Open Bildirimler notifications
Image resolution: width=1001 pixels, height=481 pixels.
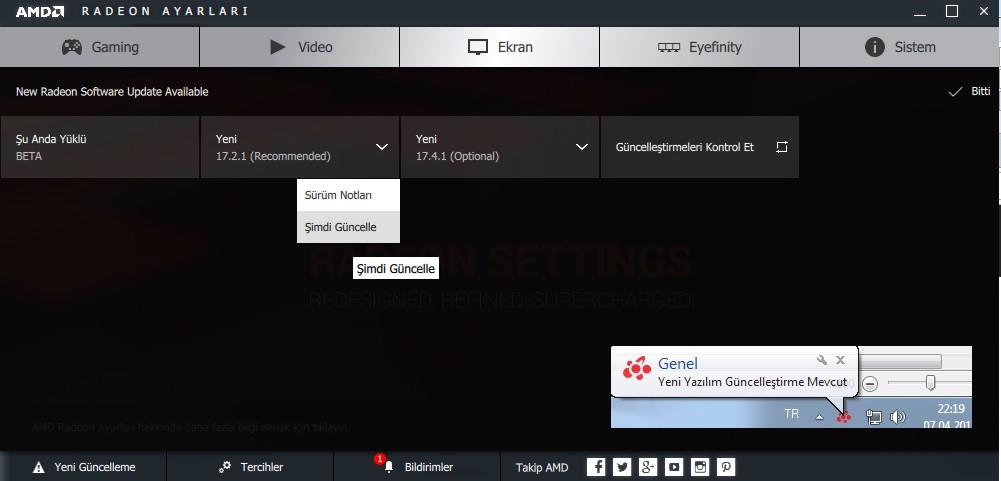417,467
